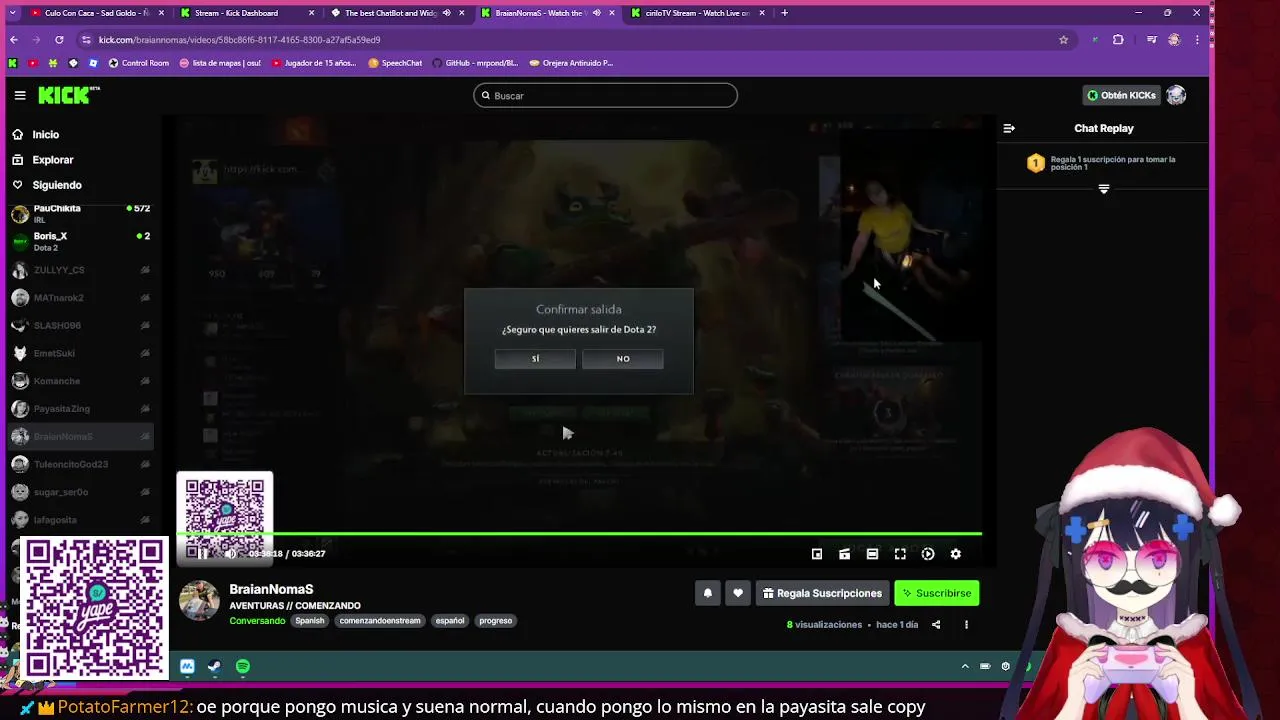The height and width of the screenshot is (720, 1280).
Task: Open the Kick sidebar hamburger menu
Action: [x=20, y=95]
